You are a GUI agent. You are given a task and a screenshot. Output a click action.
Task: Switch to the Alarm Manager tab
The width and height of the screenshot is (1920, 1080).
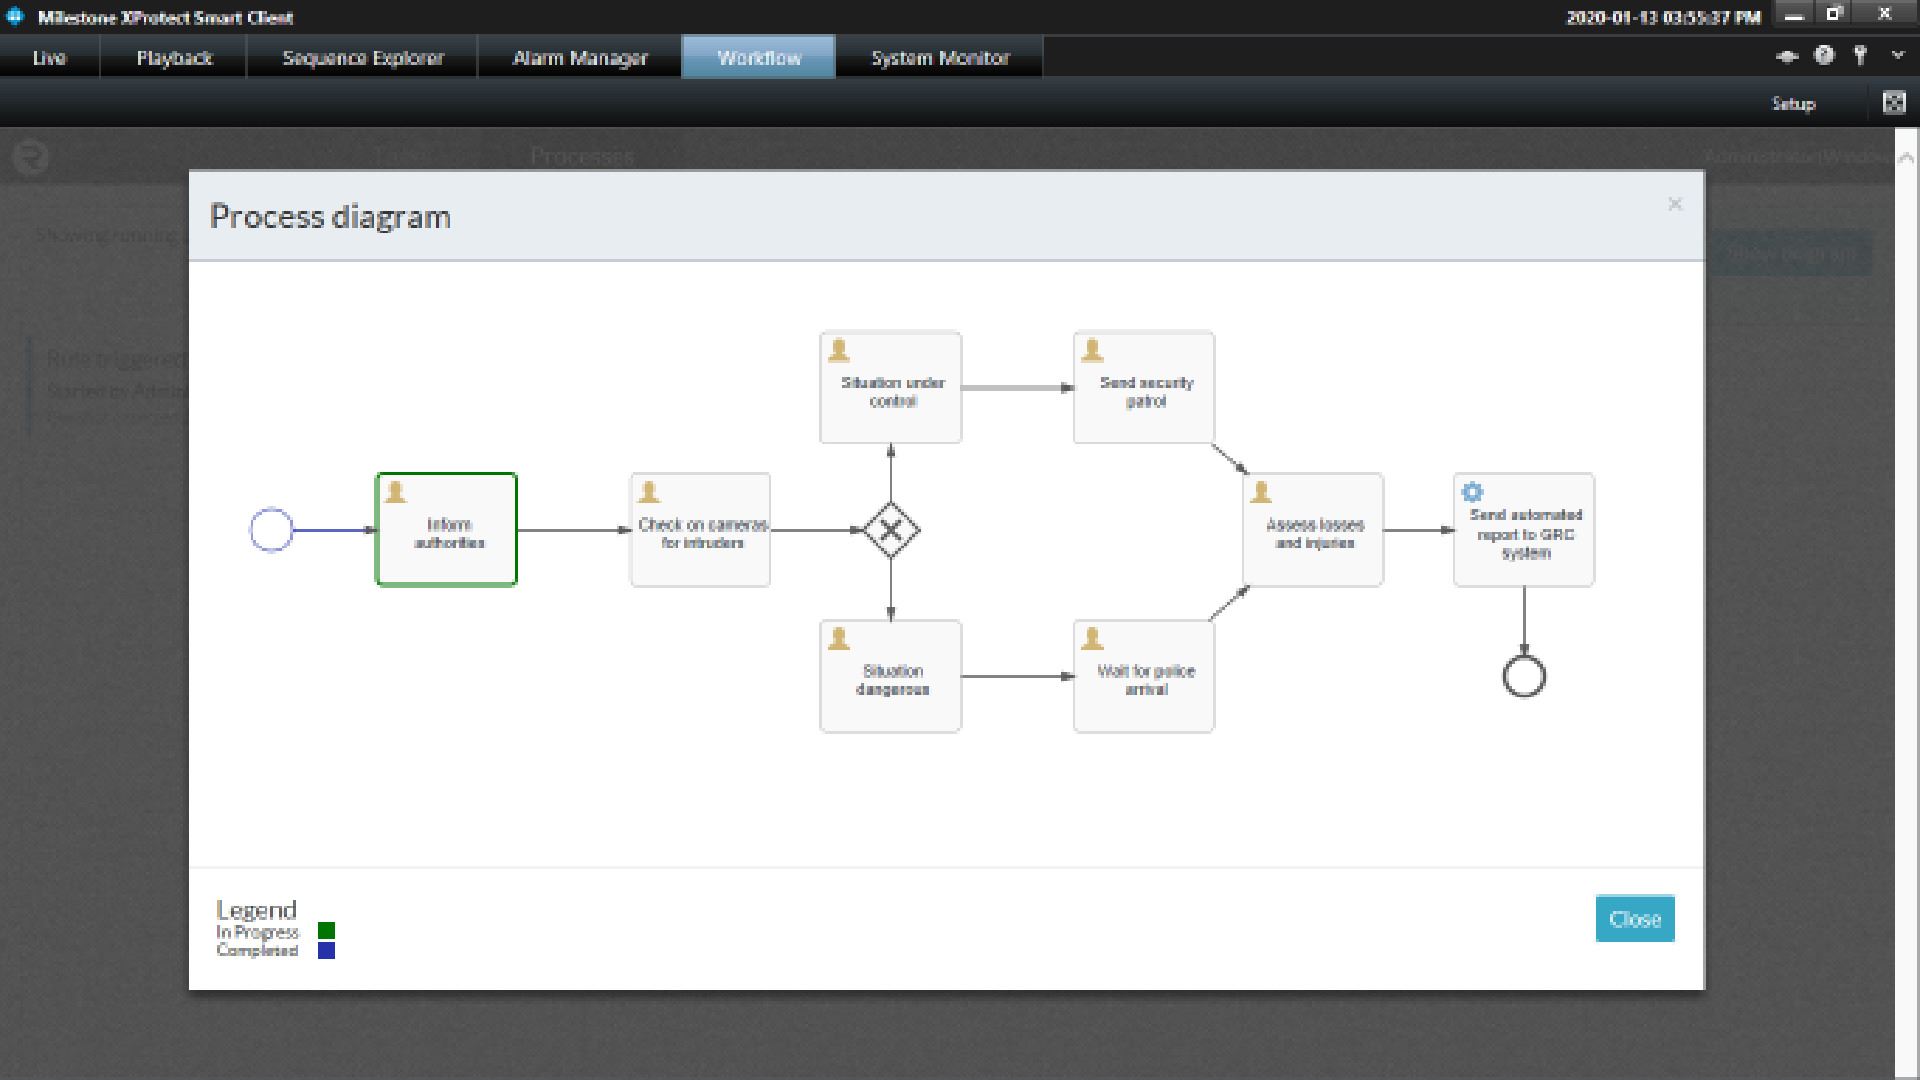(580, 58)
